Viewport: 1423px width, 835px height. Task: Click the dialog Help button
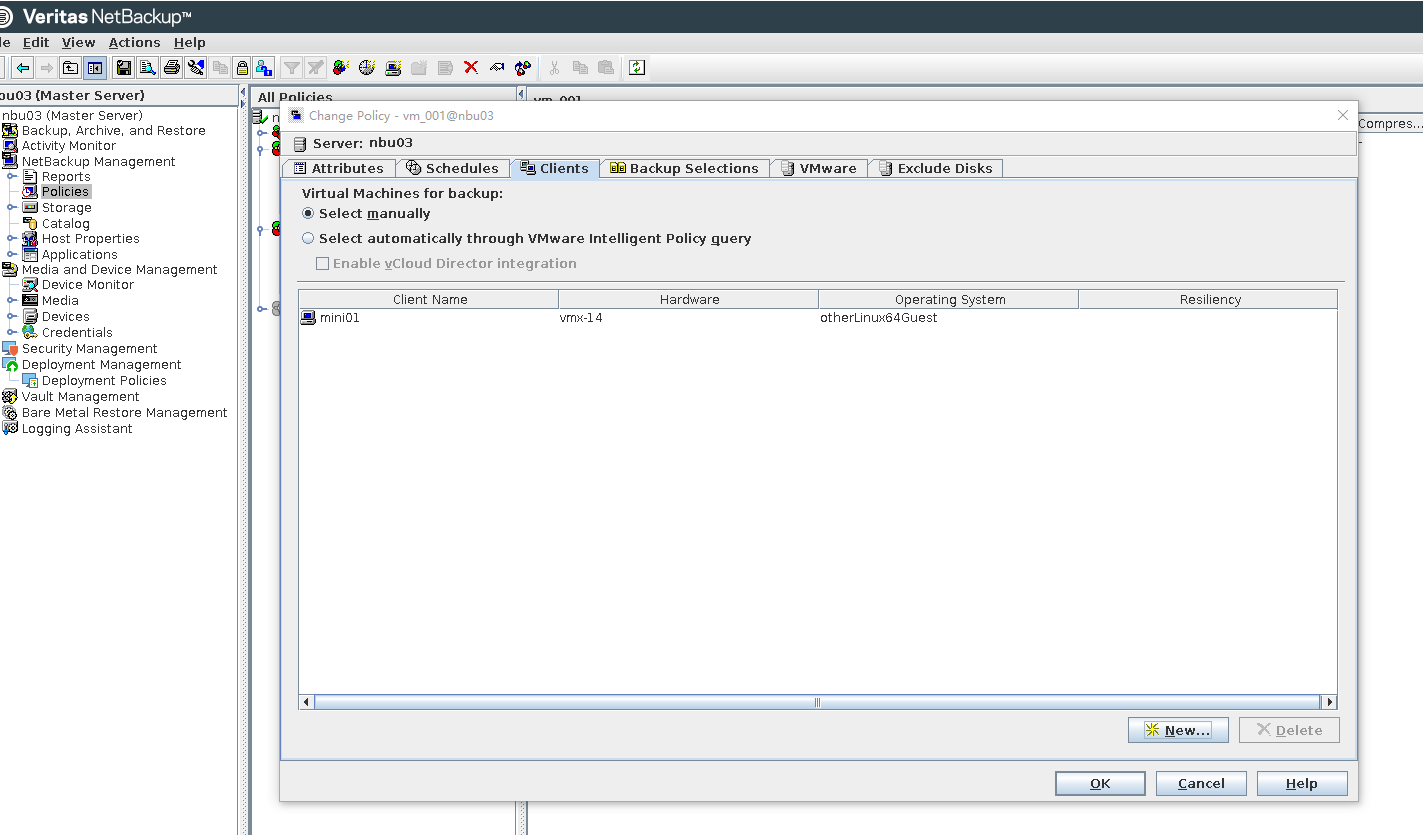(x=1302, y=784)
